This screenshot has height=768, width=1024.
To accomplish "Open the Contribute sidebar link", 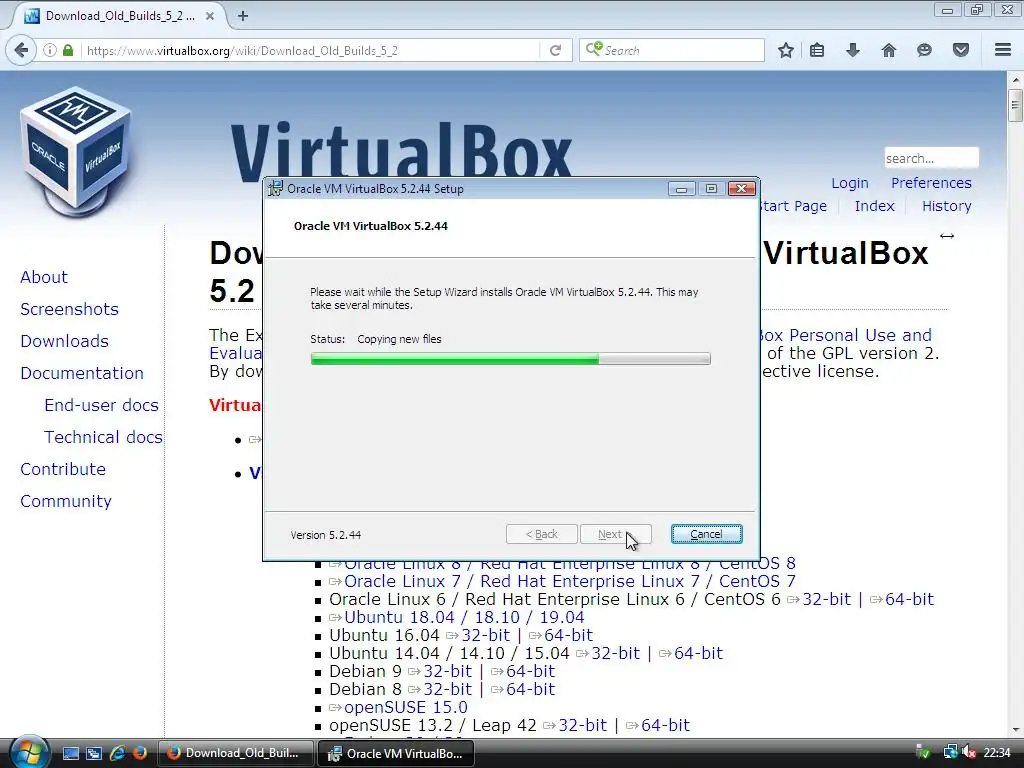I will (63, 469).
